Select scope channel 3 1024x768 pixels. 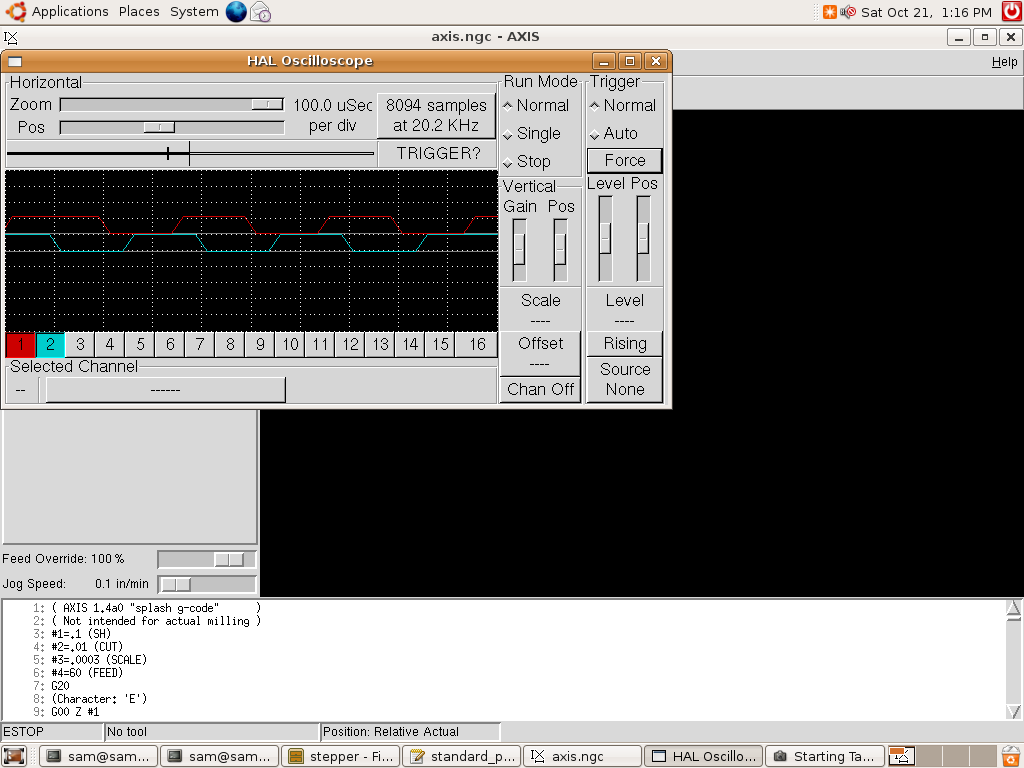[80, 345]
